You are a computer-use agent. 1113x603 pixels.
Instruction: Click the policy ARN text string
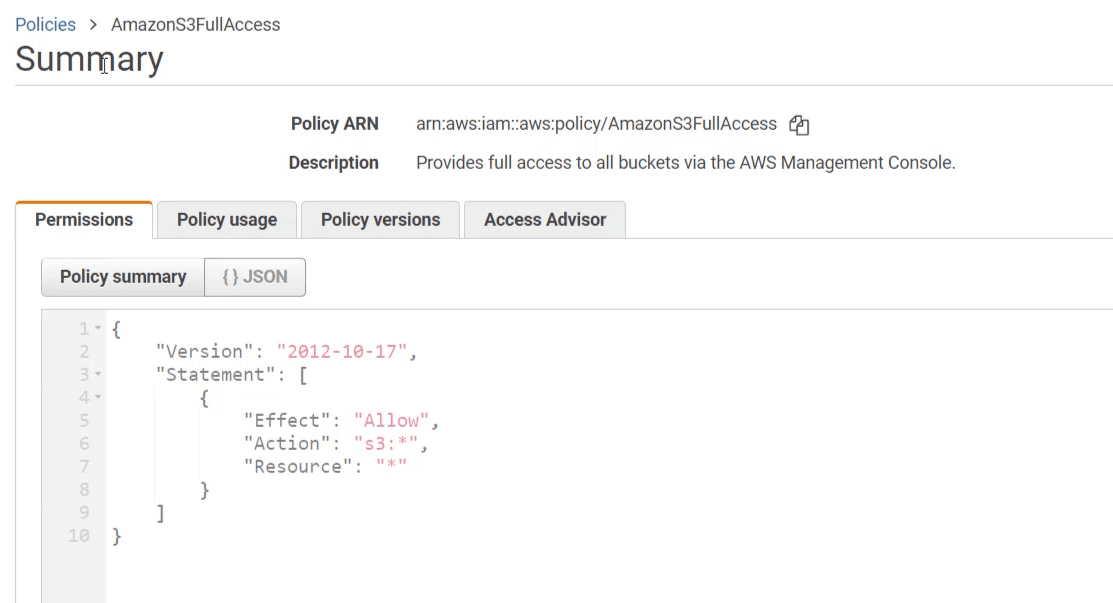point(596,124)
